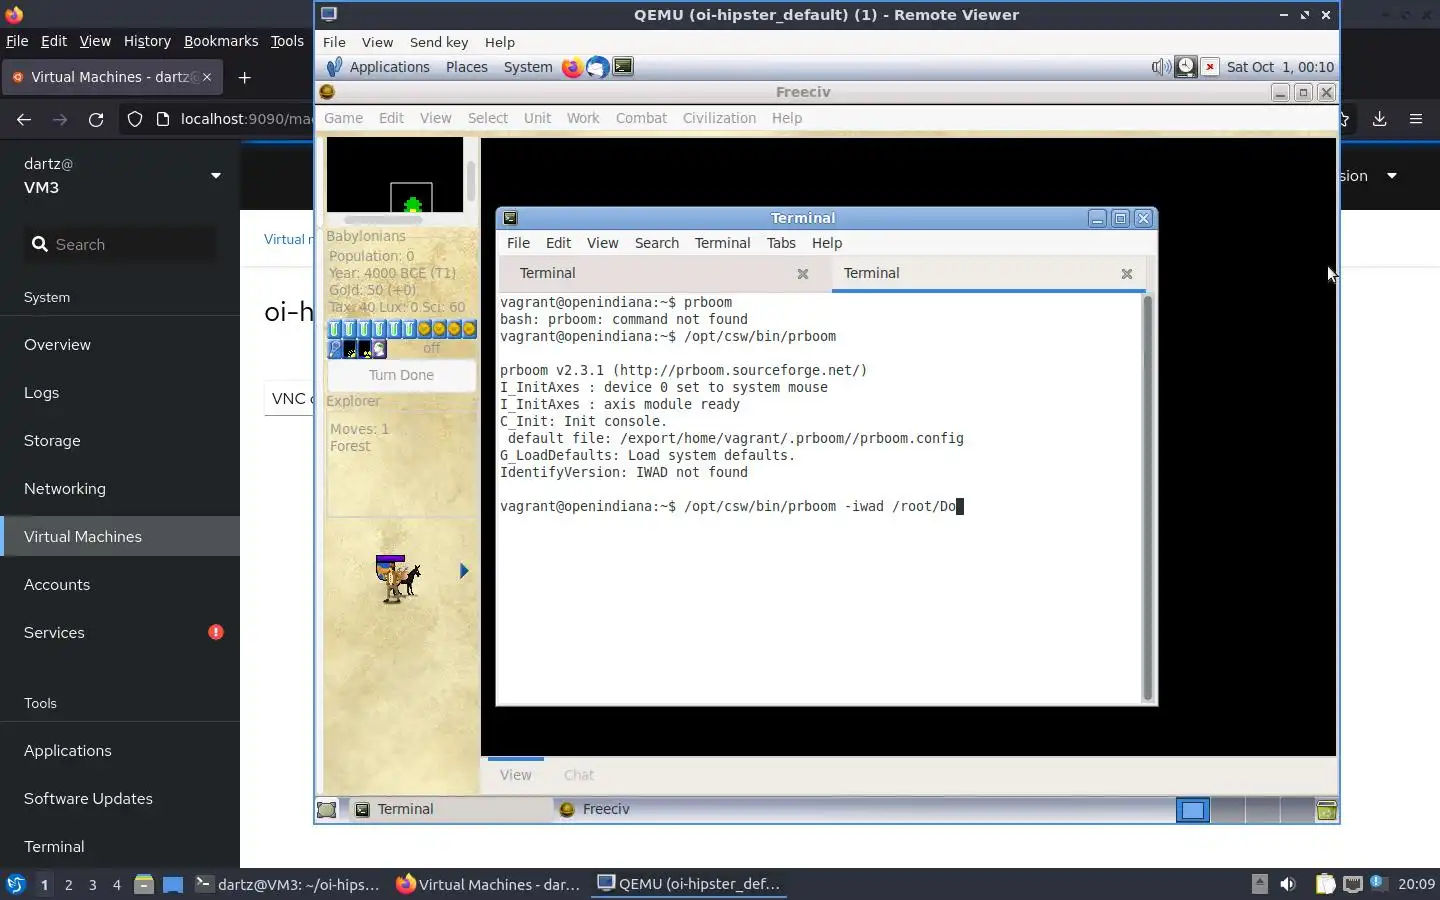Screen dimensions: 1440x900
Task: Click the Cockpit sidebar Search field
Action: click(x=120, y=244)
